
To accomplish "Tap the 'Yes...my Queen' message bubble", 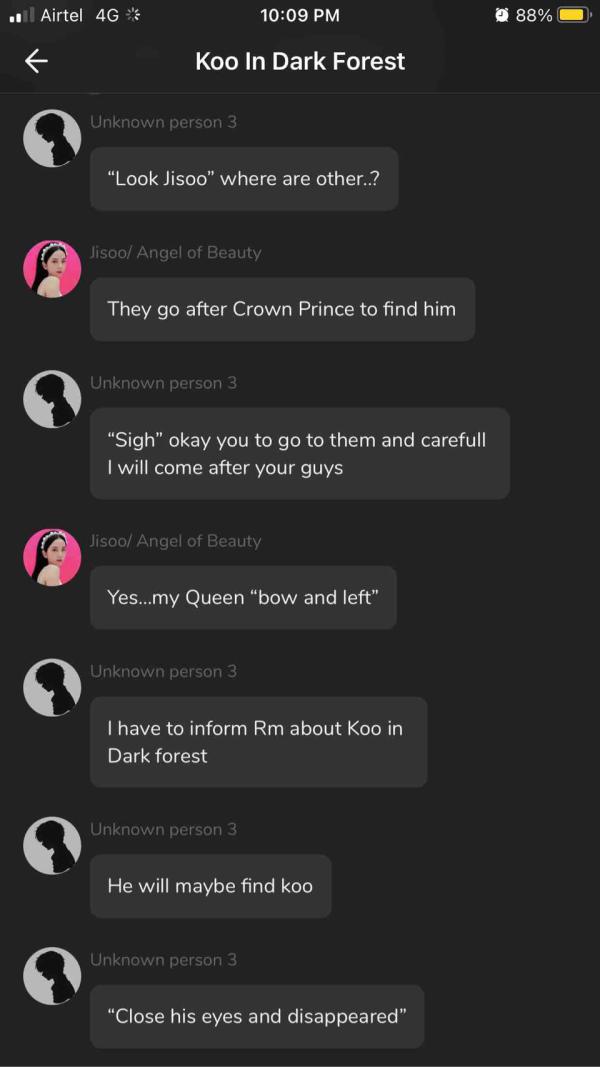I will 243,598.
